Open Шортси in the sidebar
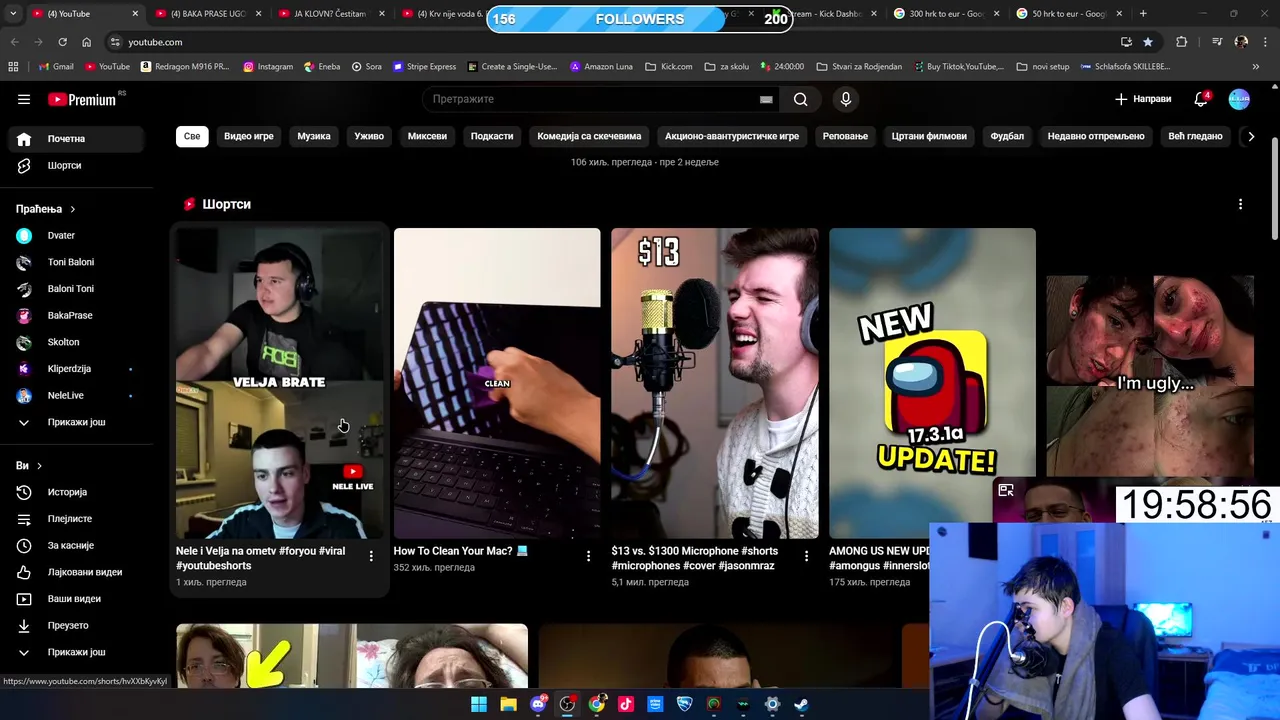Viewport: 1280px width, 720px height. (x=78, y=165)
